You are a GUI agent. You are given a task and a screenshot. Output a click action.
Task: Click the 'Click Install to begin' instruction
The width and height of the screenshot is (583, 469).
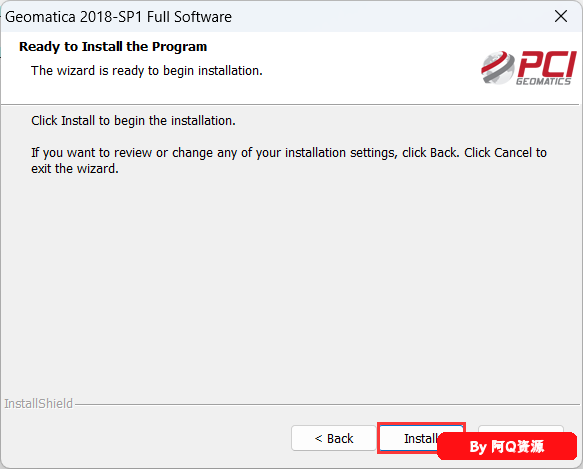click(x=133, y=121)
